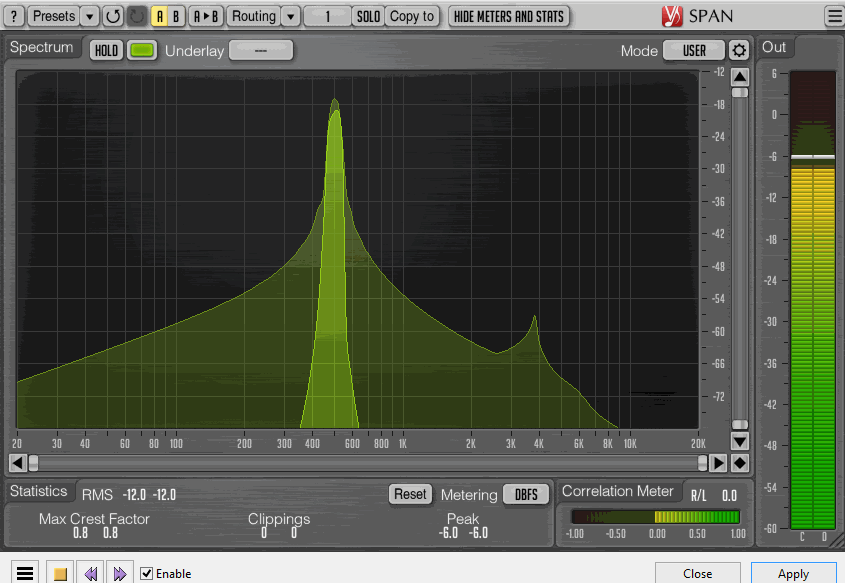845x583 pixels.
Task: Click the horizontal frequency scrollbar track
Action: (x=368, y=463)
